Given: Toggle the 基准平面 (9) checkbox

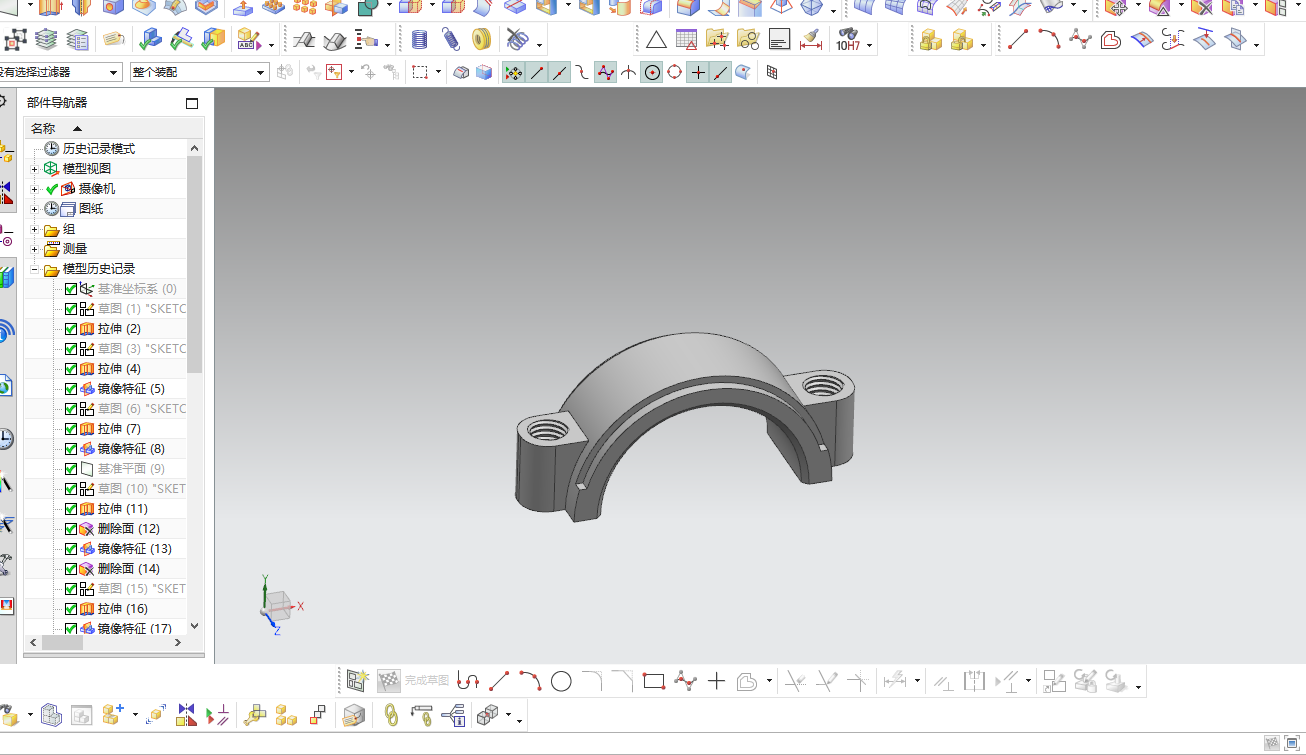Looking at the screenshot, I should click(x=71, y=469).
